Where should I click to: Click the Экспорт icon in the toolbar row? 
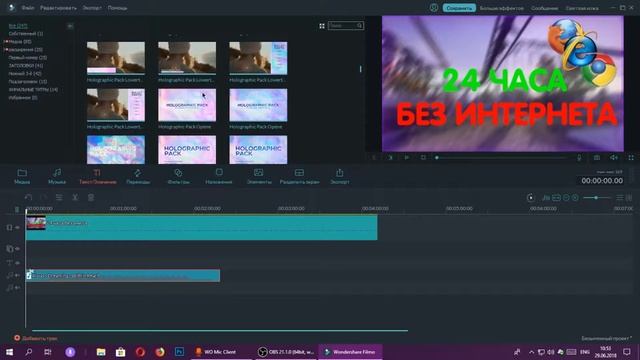point(340,176)
